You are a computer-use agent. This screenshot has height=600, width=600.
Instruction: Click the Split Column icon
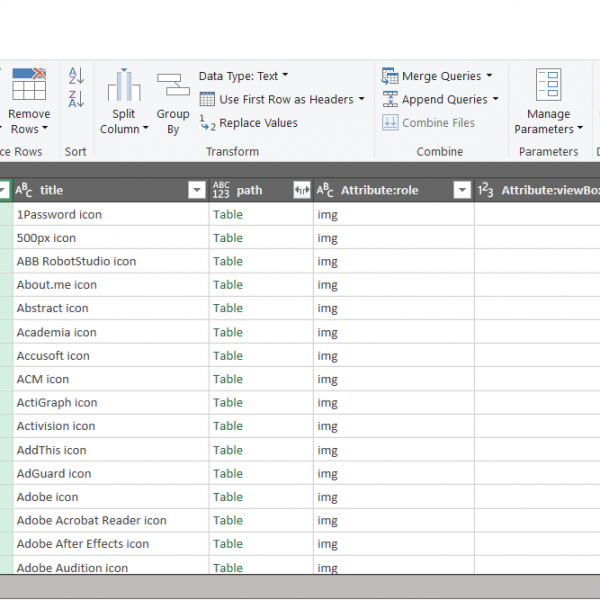click(124, 85)
